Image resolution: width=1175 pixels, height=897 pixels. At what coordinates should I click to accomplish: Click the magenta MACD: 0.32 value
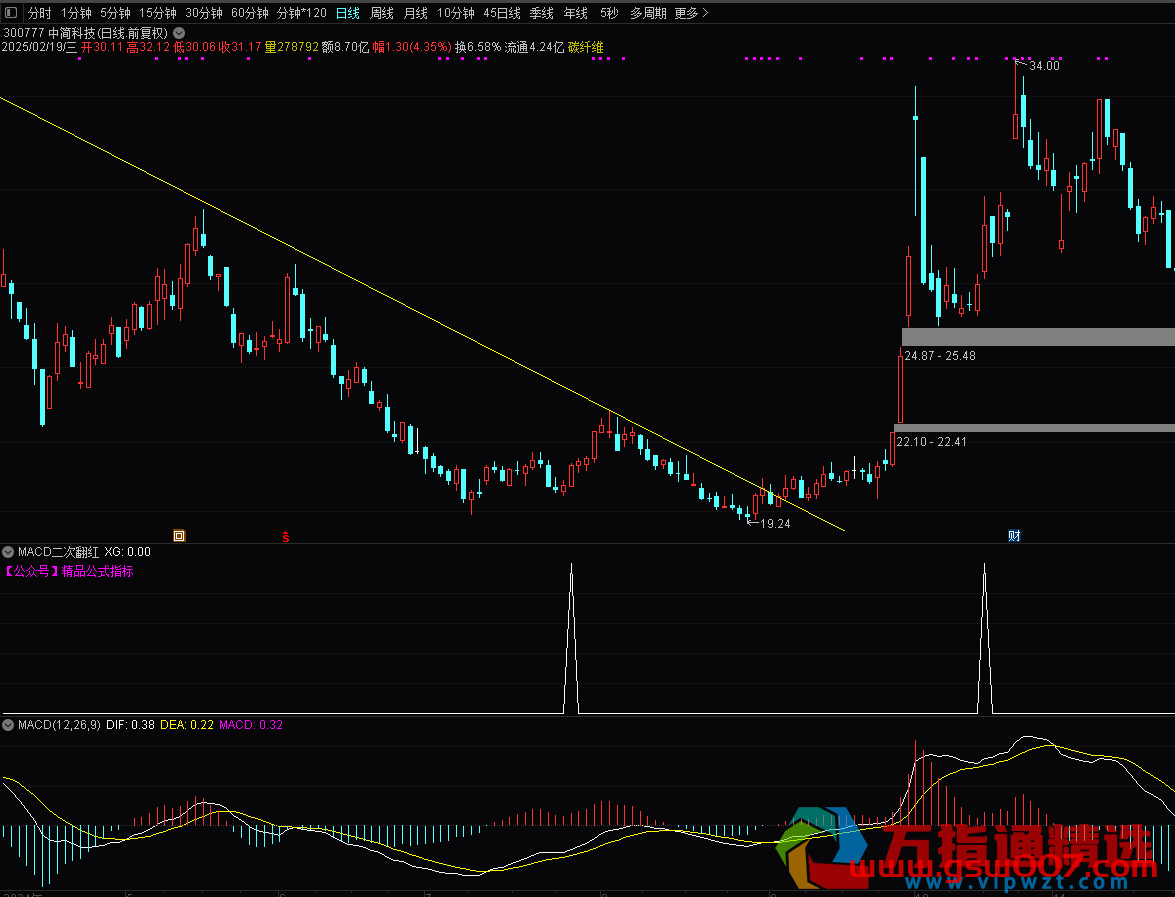[x=251, y=725]
